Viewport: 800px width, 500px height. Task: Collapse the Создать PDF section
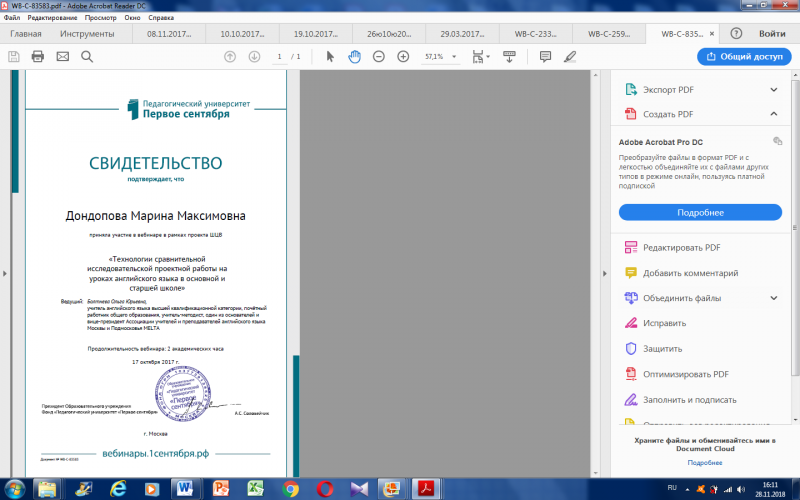774,114
